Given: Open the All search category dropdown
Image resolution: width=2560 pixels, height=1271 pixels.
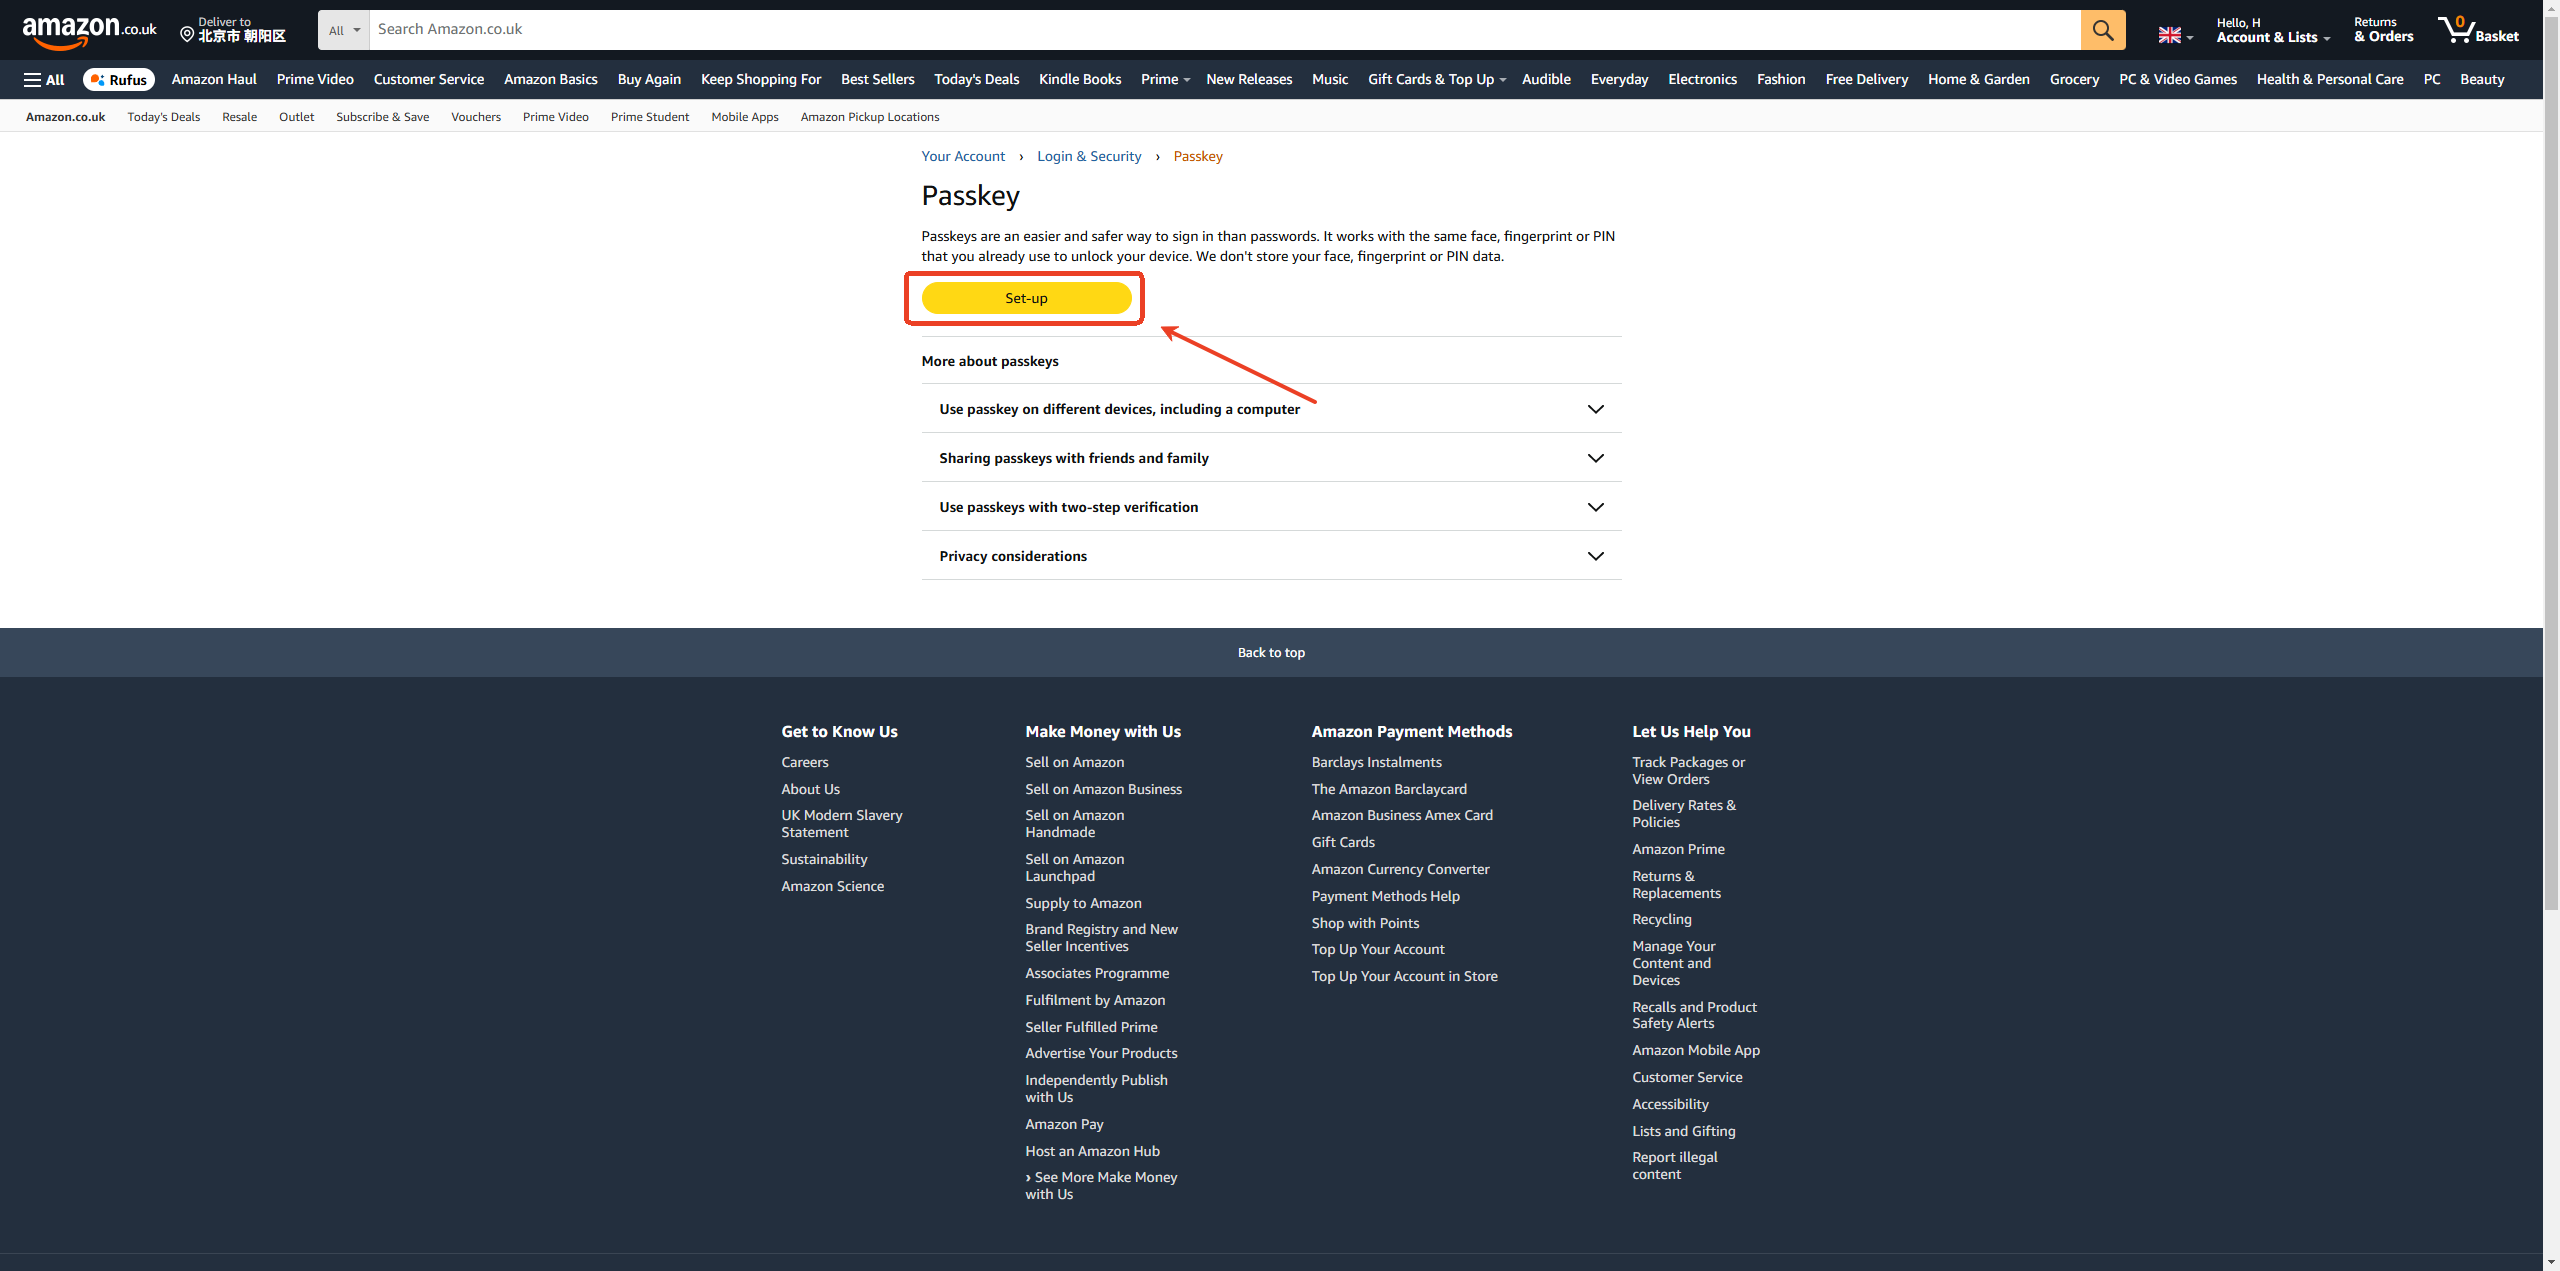Looking at the screenshot, I should [x=344, y=30].
